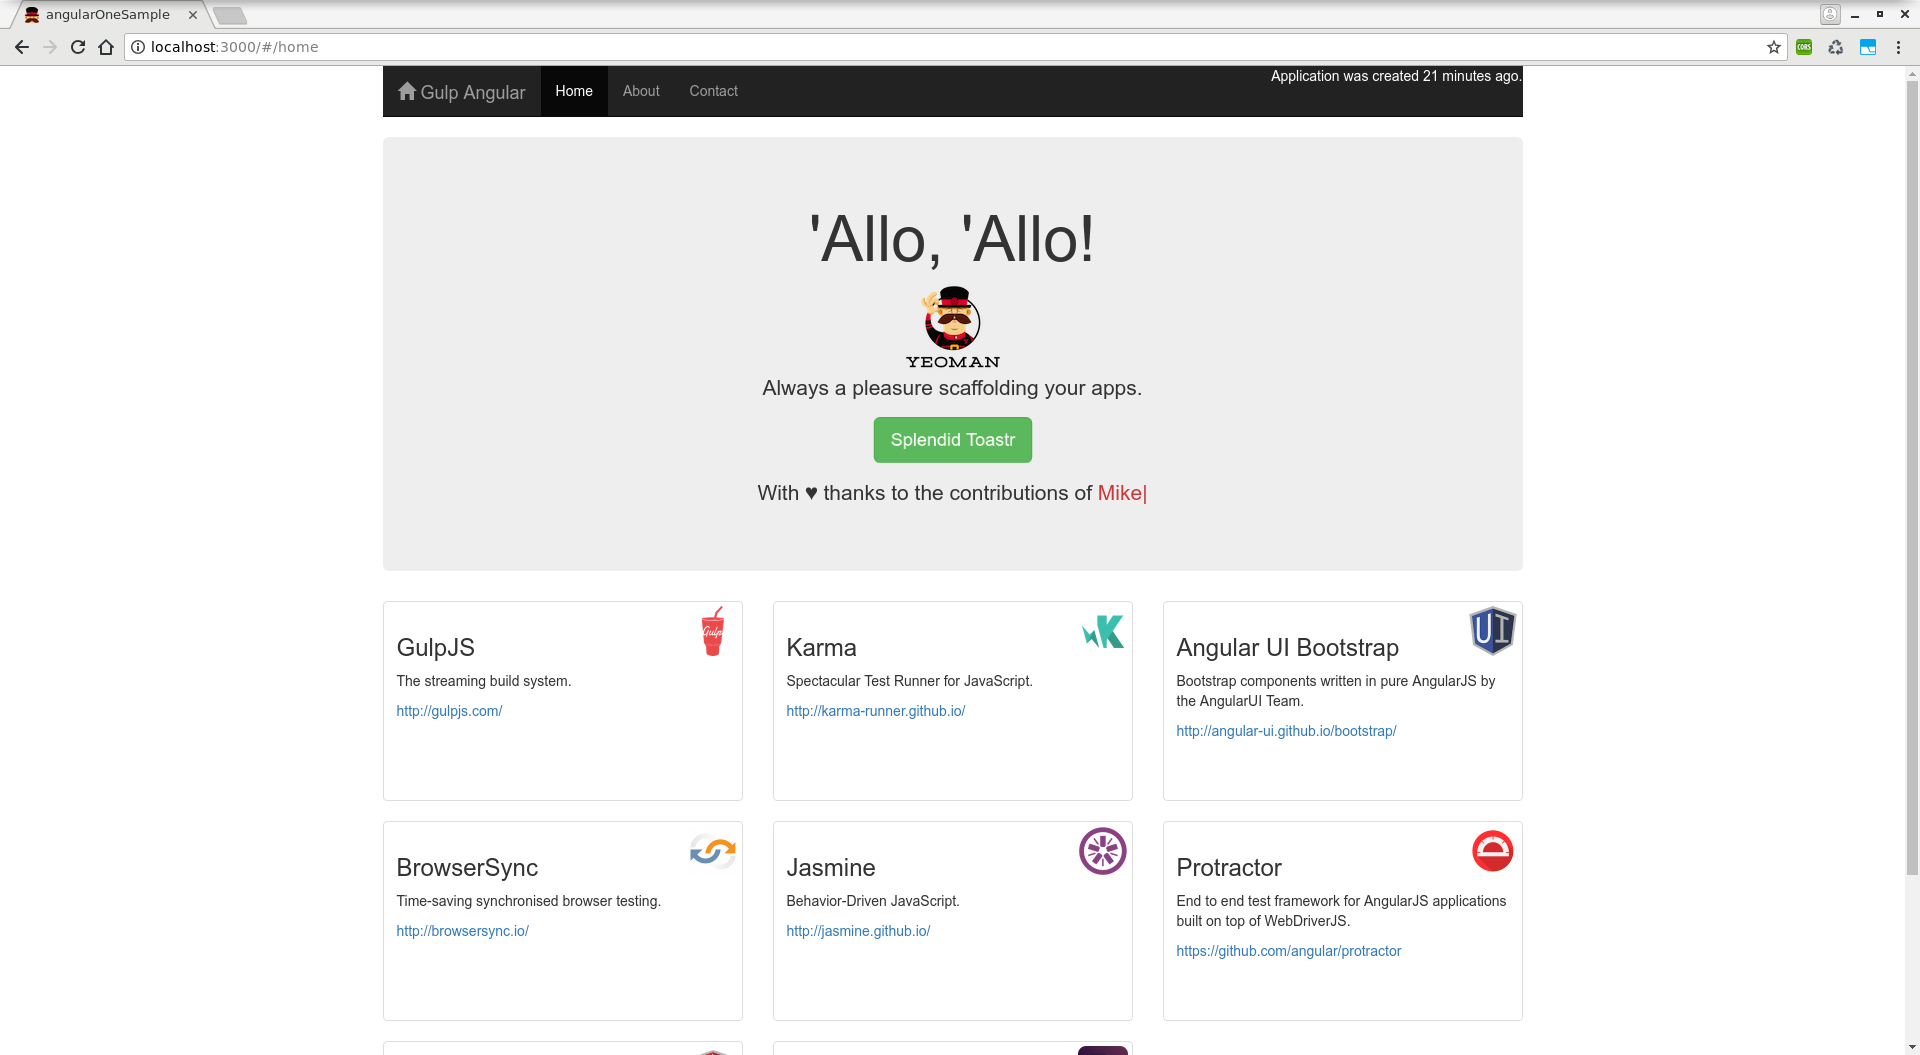Reload the page with the refresh icon

tap(78, 47)
